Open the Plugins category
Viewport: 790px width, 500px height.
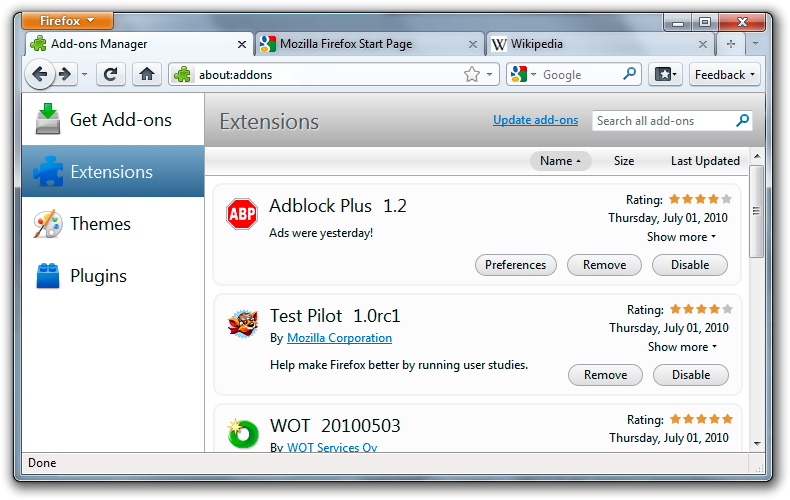click(113, 276)
